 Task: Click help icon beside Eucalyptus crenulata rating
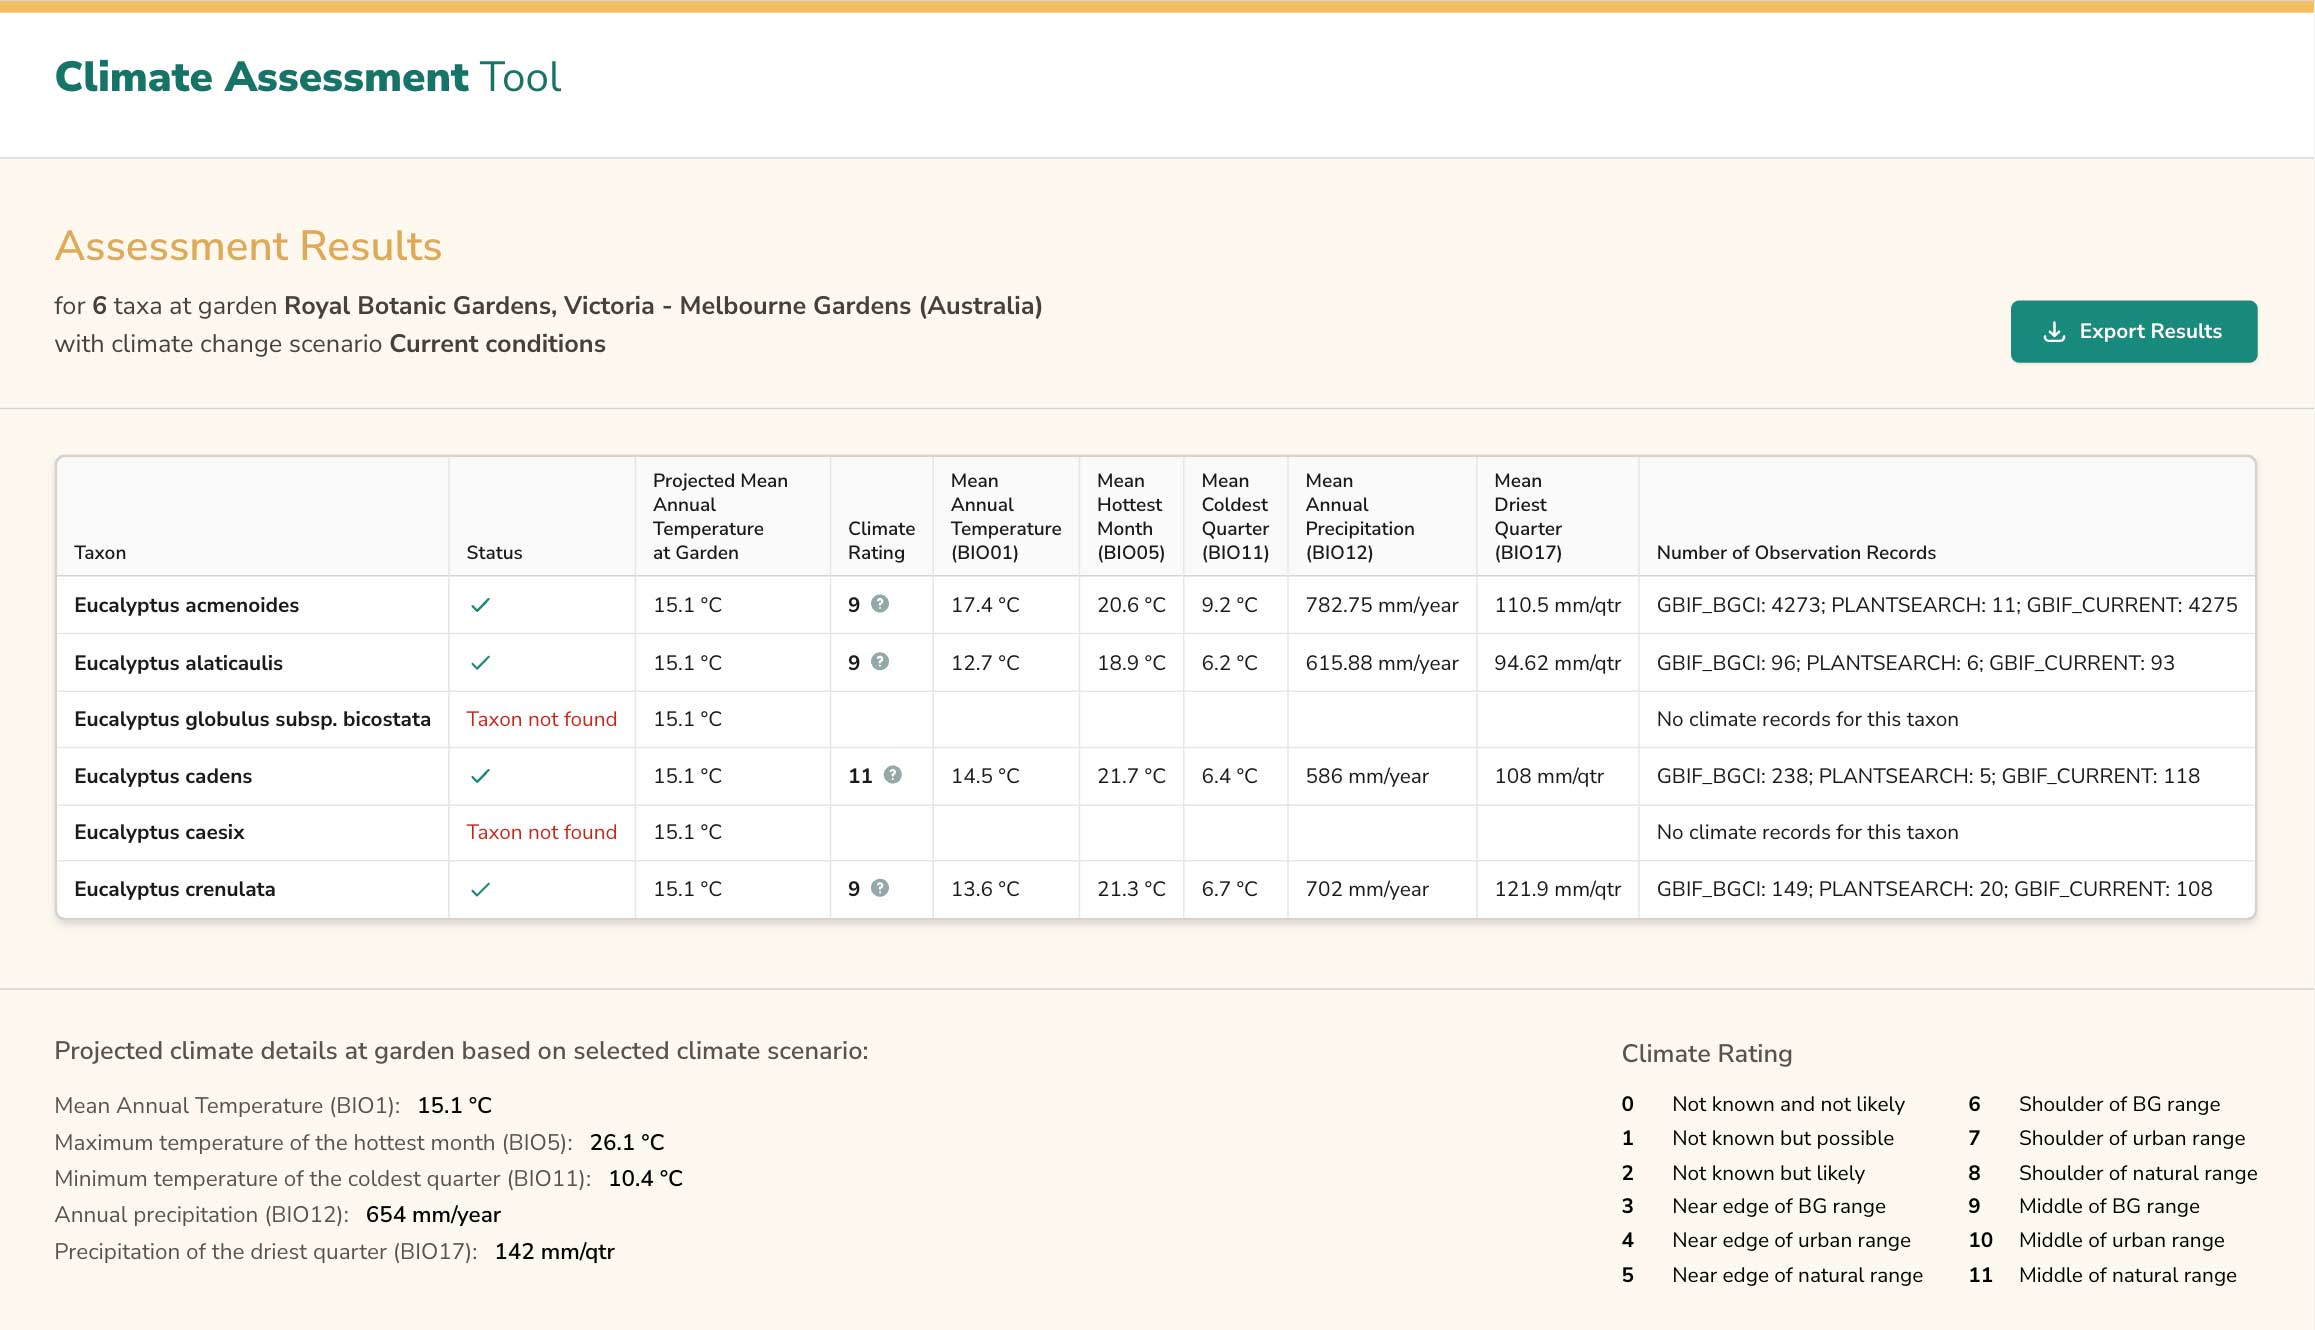(x=878, y=886)
